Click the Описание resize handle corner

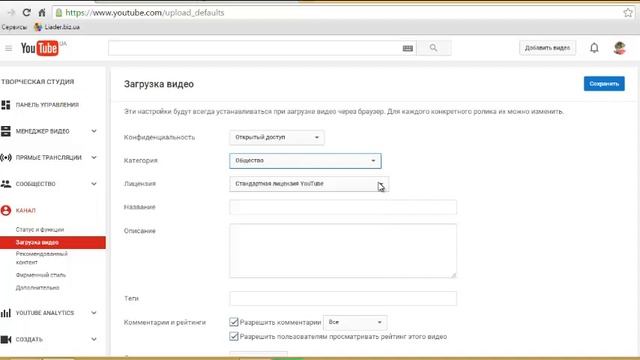(x=453, y=275)
